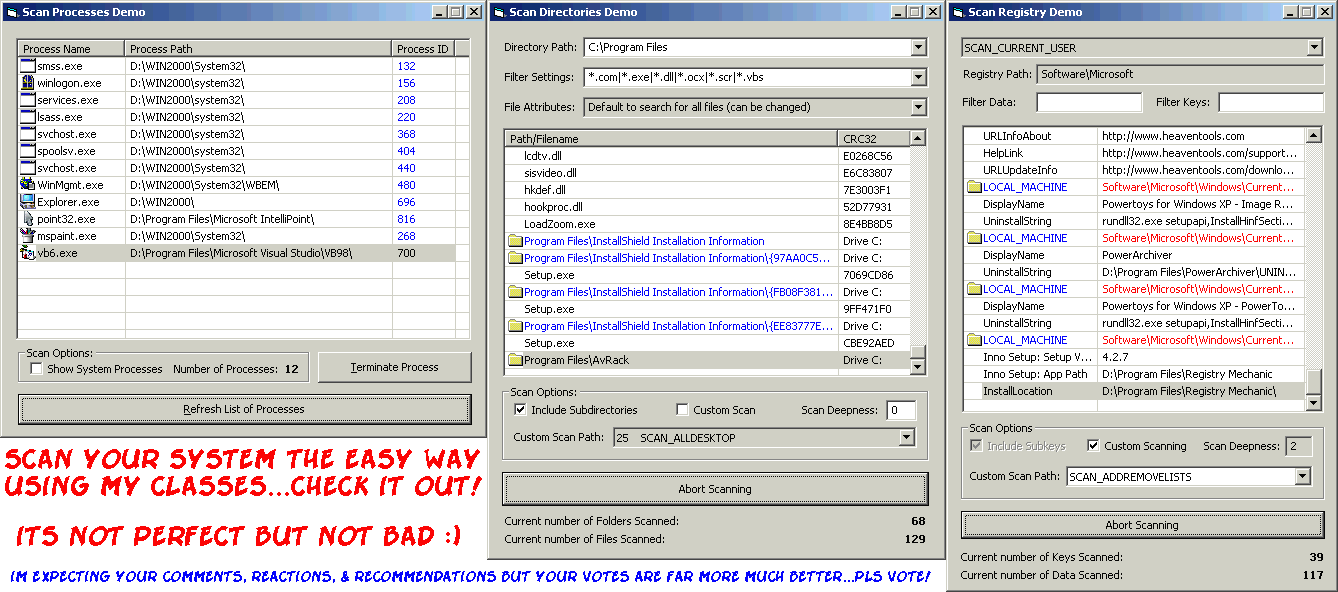1338x592 pixels.
Task: Open the File Attributes dropdown
Action: coord(919,107)
